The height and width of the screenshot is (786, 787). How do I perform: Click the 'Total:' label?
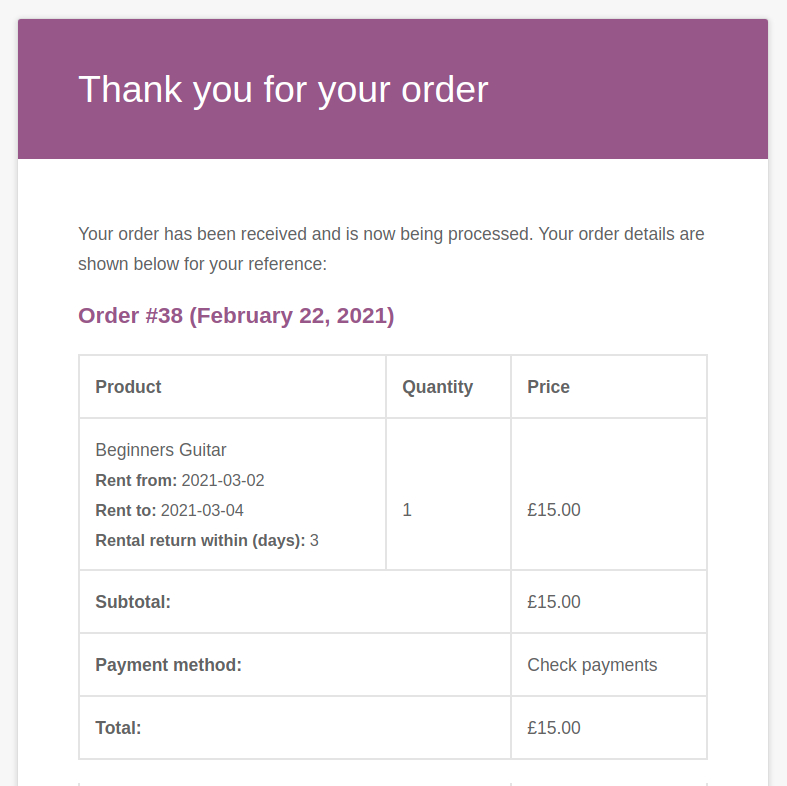pos(118,728)
